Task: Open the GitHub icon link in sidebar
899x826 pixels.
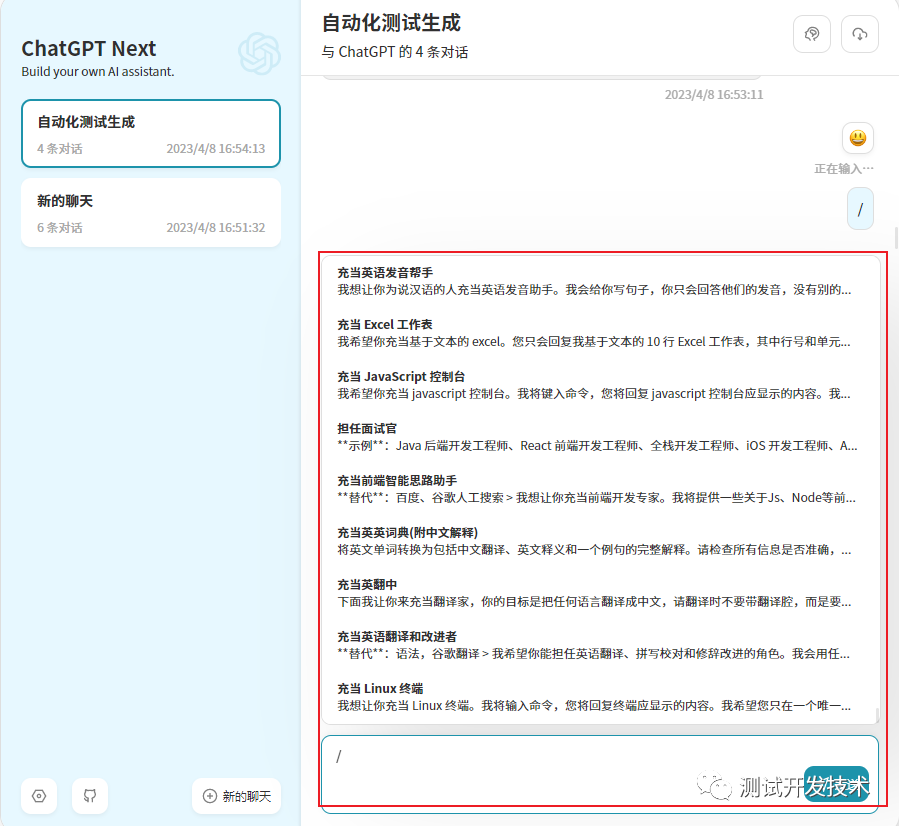Action: click(89, 796)
